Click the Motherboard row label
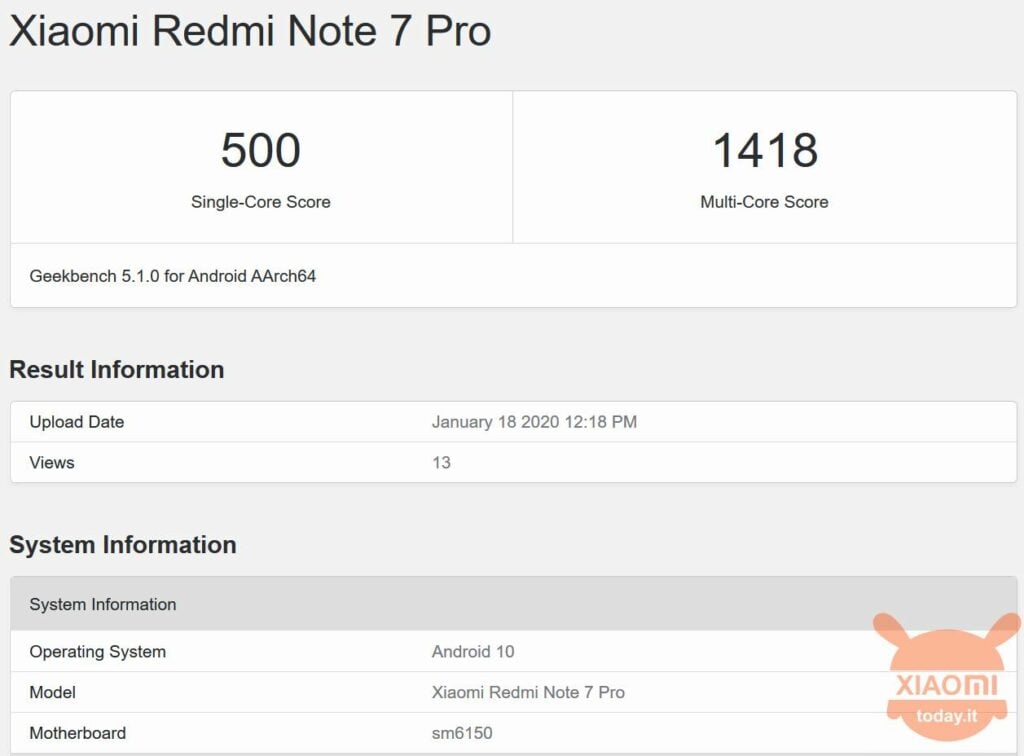This screenshot has width=1024, height=756. [78, 732]
